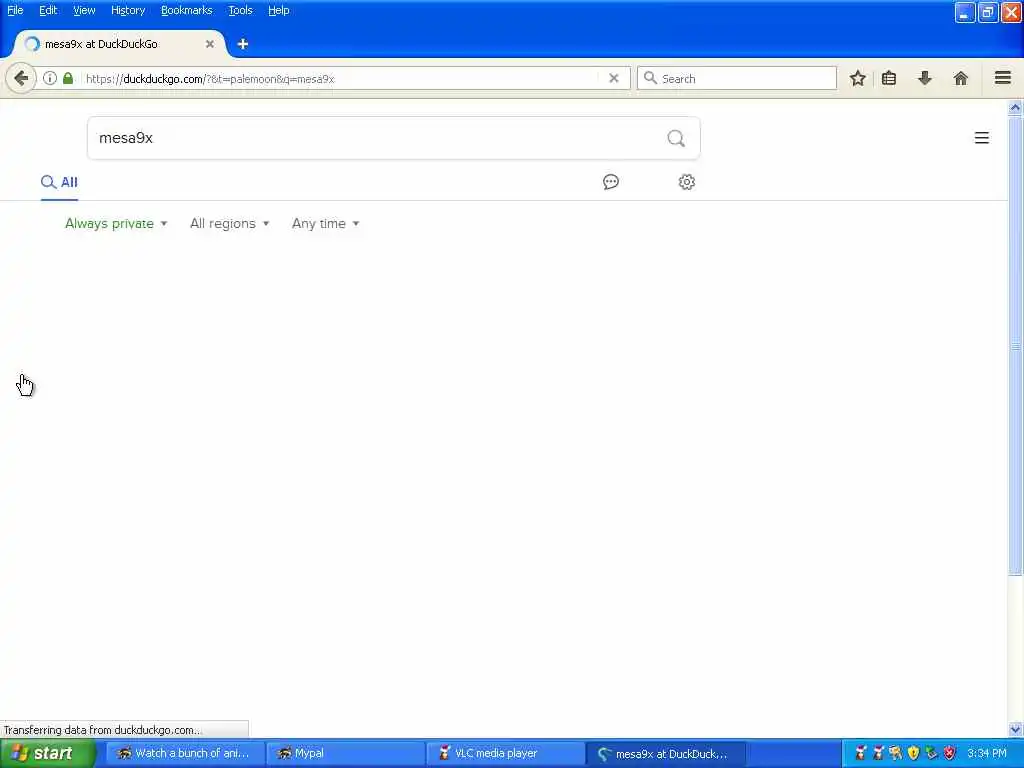This screenshot has width=1024, height=768.
Task: Open a new tab with plus button
Action: pos(243,44)
